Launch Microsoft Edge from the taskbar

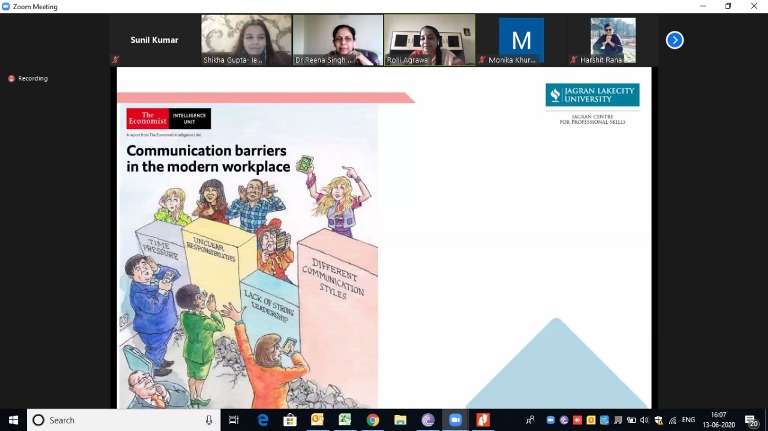(x=263, y=420)
